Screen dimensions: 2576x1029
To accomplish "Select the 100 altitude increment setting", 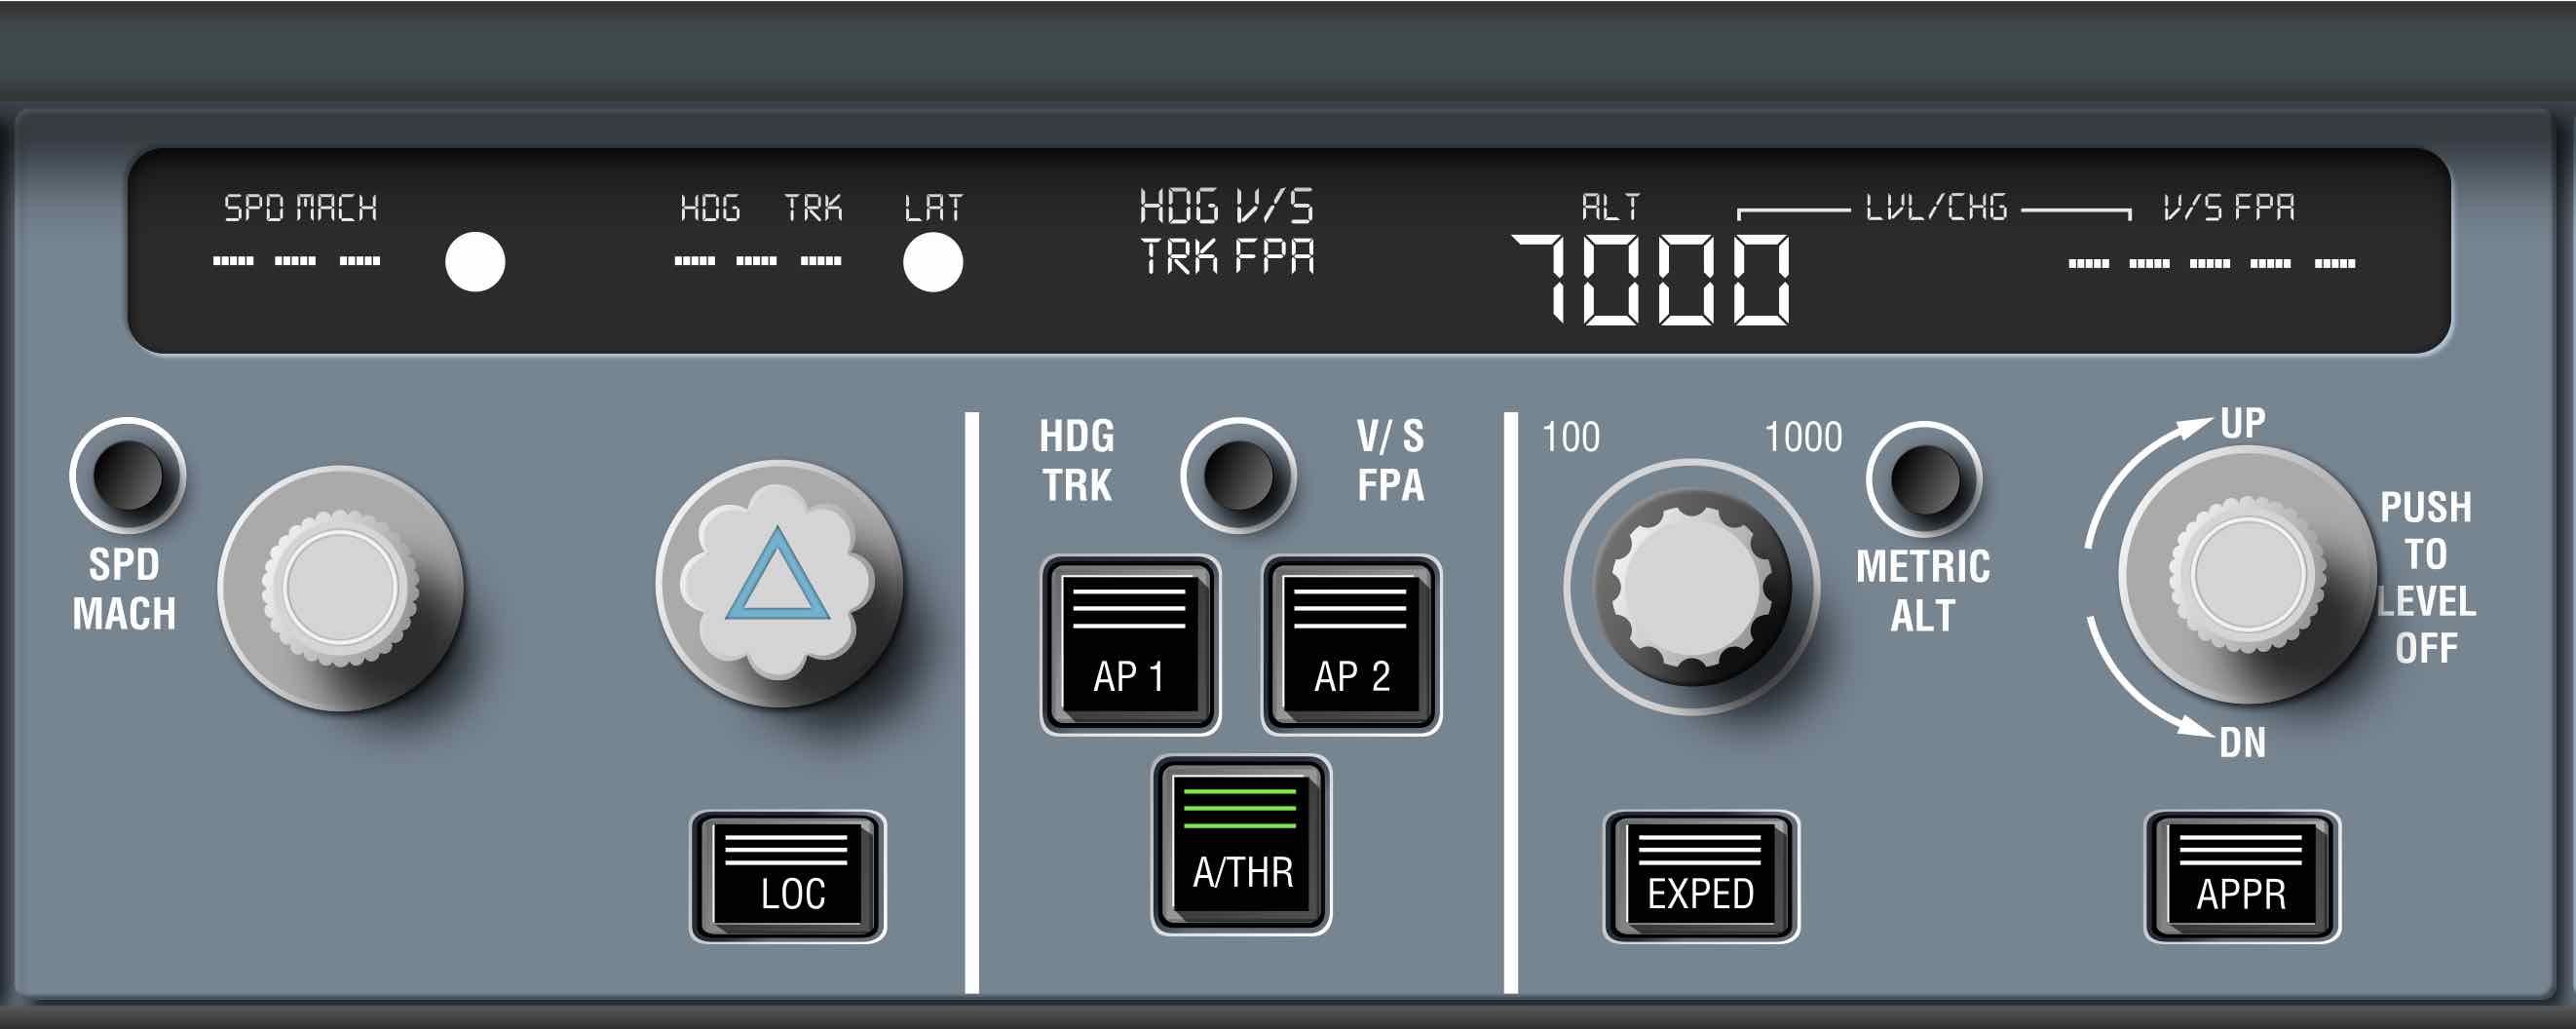I will (1570, 437).
